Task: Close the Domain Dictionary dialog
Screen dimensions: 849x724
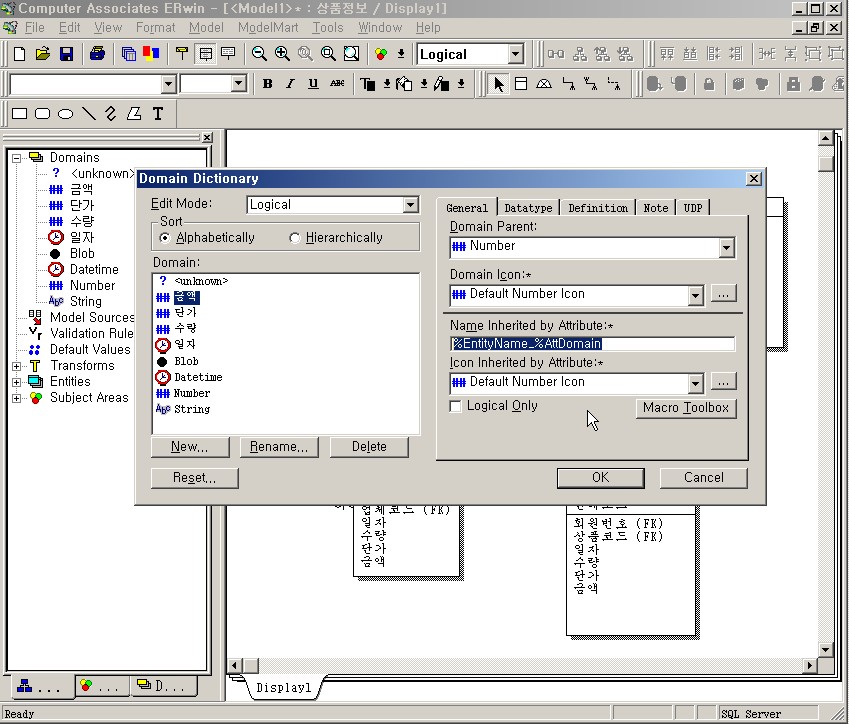Action: [x=754, y=179]
